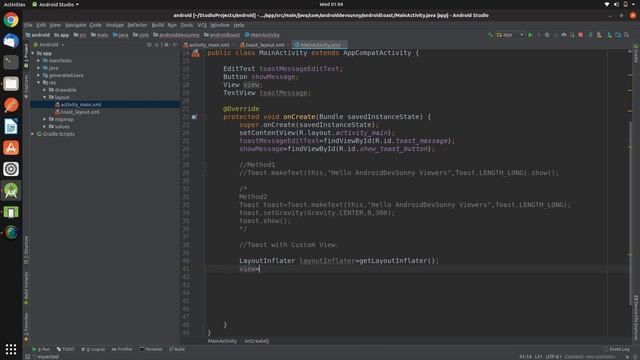
Task: Click the red Stop button in toolbar
Action: point(580,35)
